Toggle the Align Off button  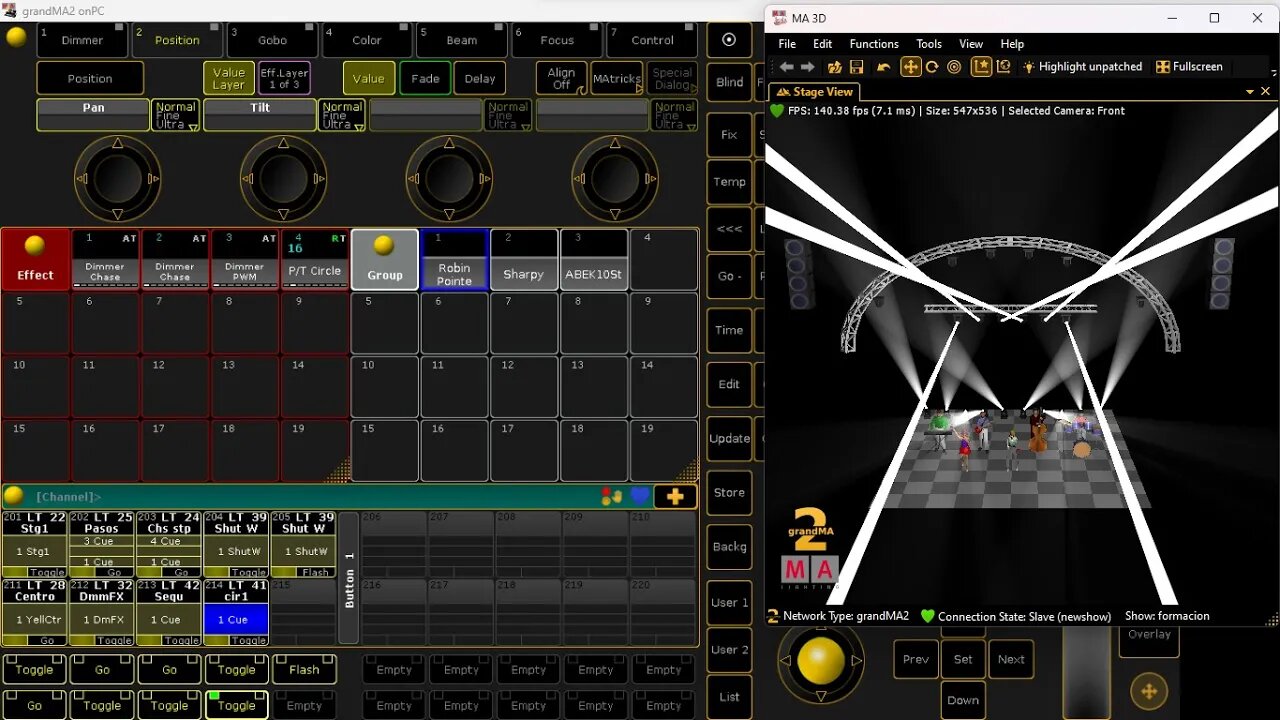pyautogui.click(x=561, y=78)
